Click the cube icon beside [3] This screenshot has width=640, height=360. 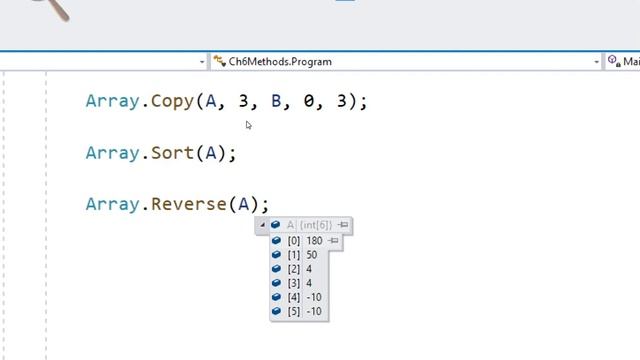tap(276, 283)
